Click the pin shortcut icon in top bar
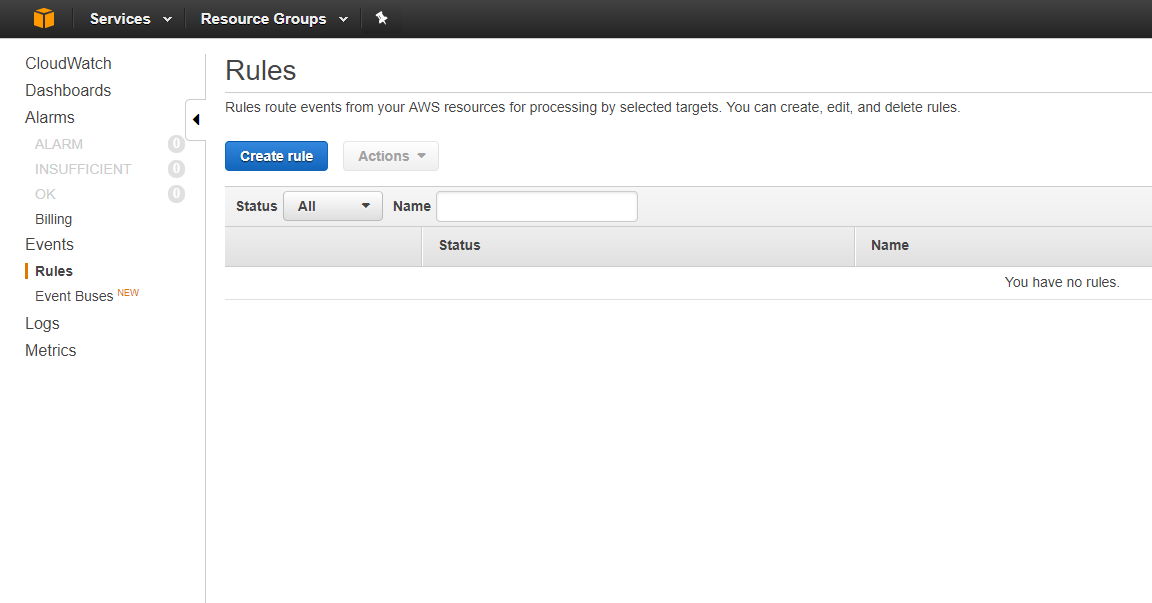1152x603 pixels. pyautogui.click(x=381, y=18)
